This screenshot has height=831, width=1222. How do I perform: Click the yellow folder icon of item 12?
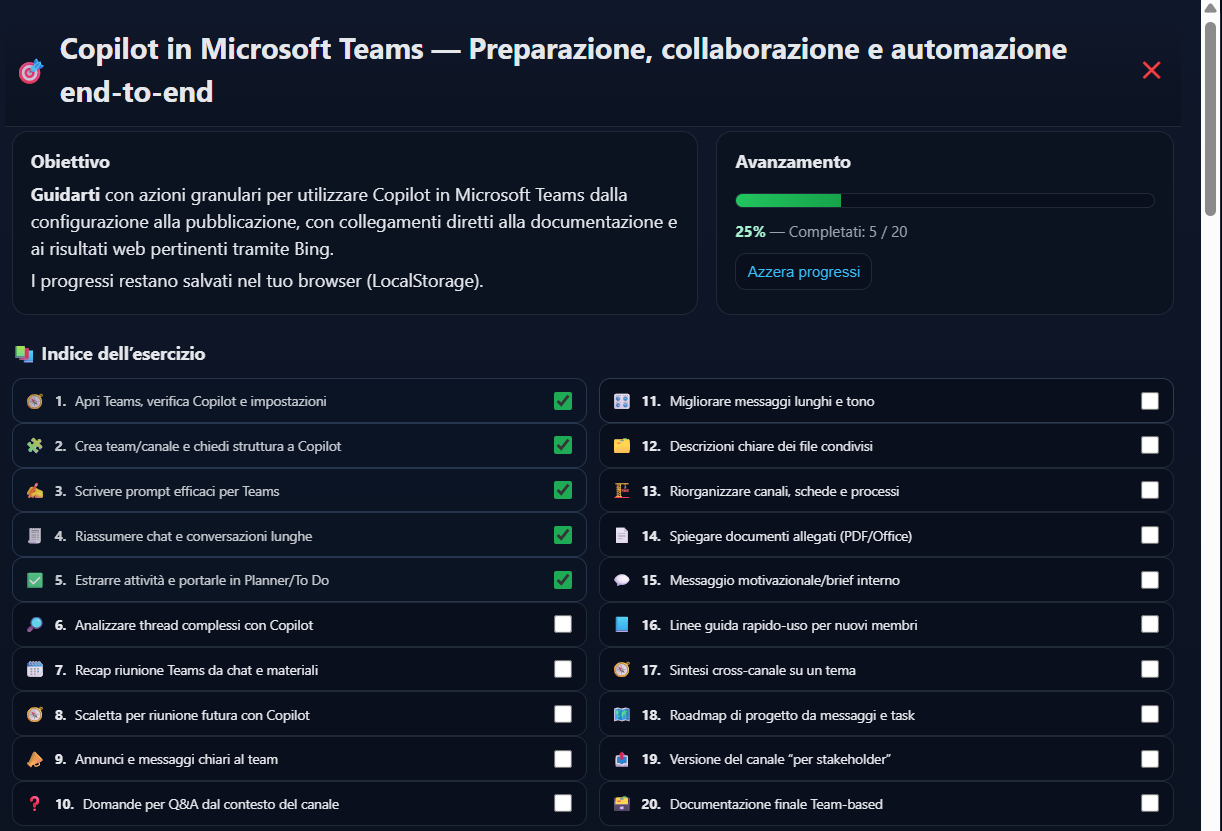[622, 446]
